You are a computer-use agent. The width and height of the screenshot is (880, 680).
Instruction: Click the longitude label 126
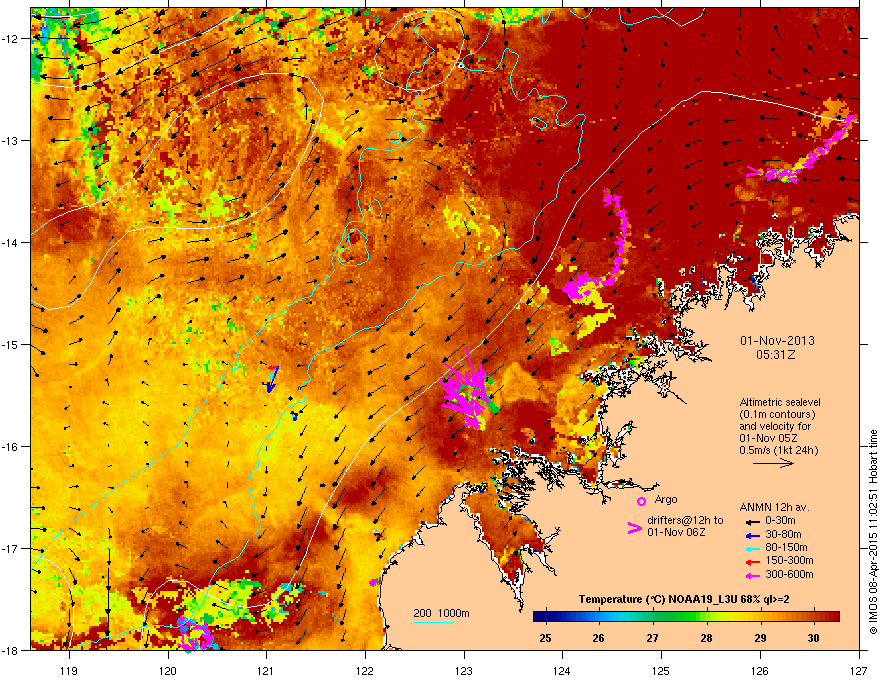pyautogui.click(x=760, y=670)
